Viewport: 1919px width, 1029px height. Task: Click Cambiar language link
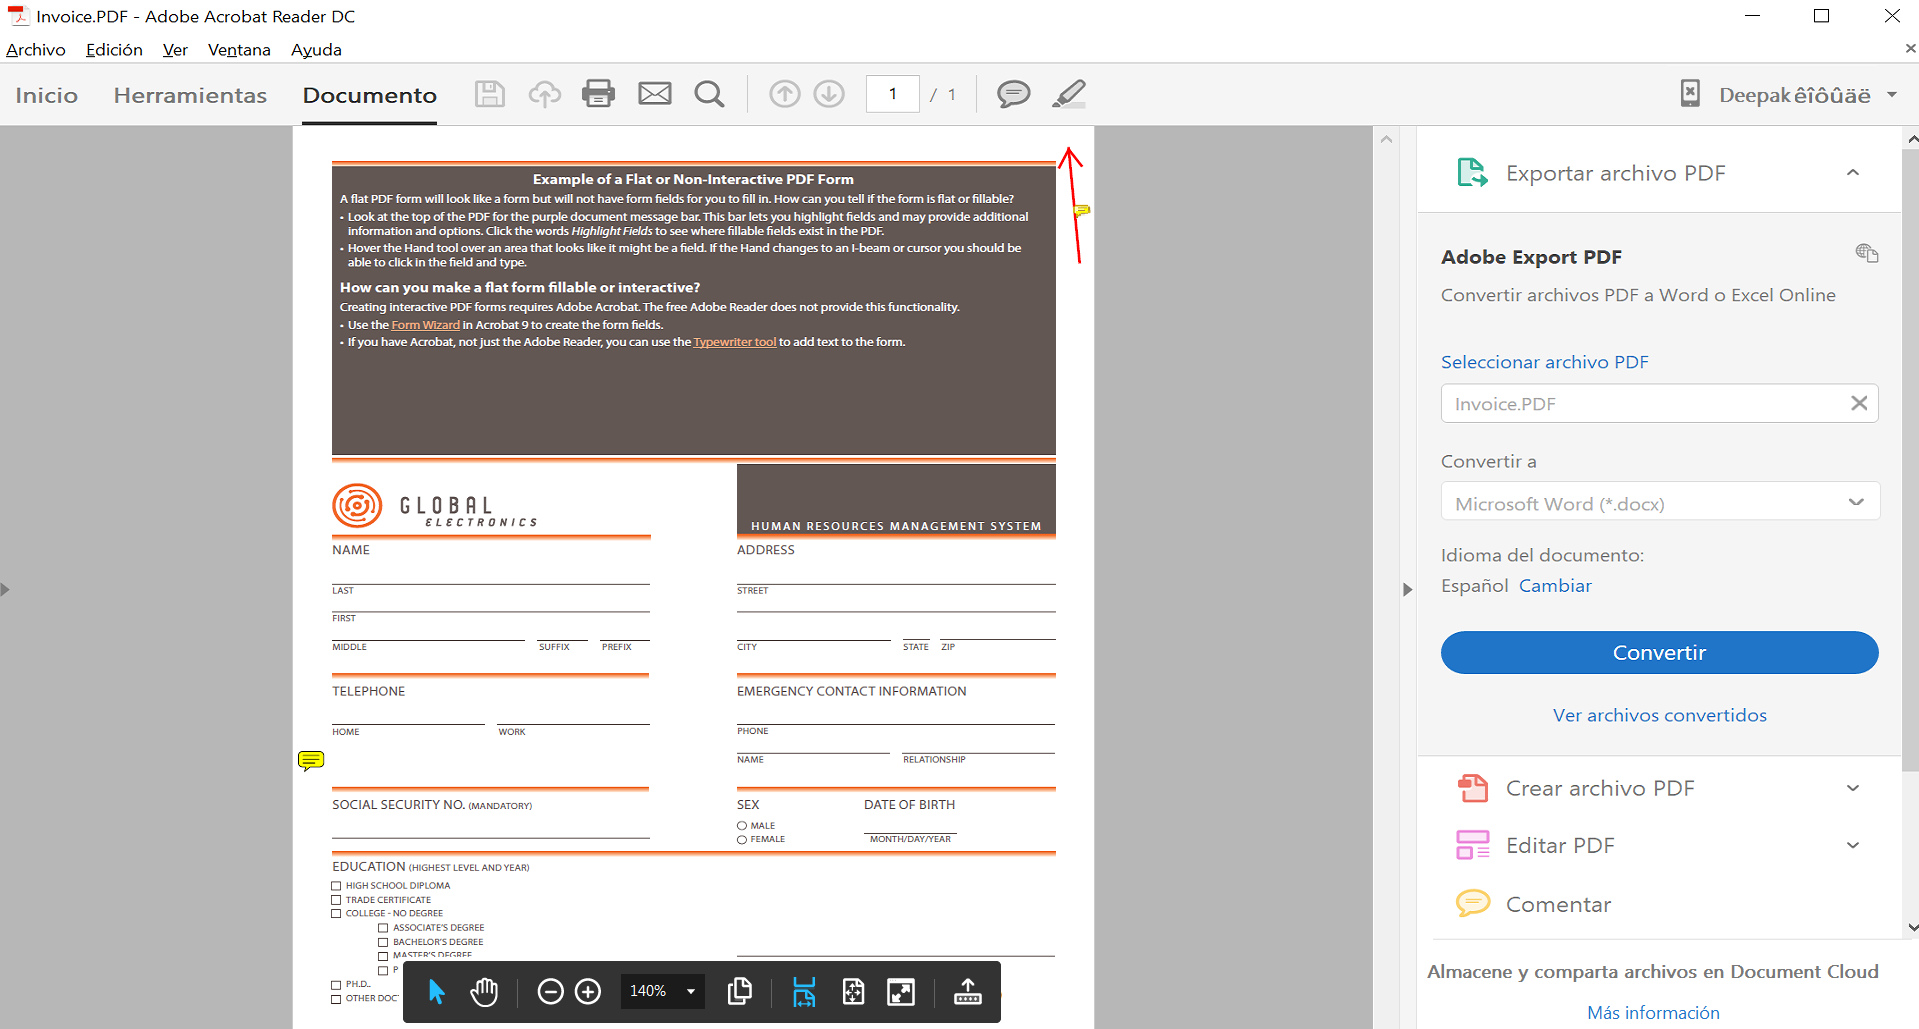(1555, 586)
